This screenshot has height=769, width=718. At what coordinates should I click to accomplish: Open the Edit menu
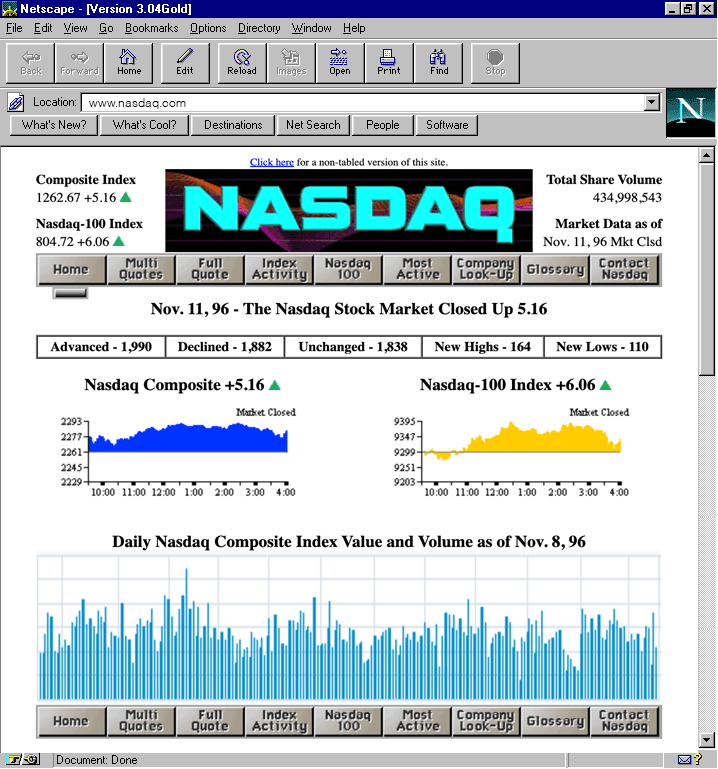(43, 28)
